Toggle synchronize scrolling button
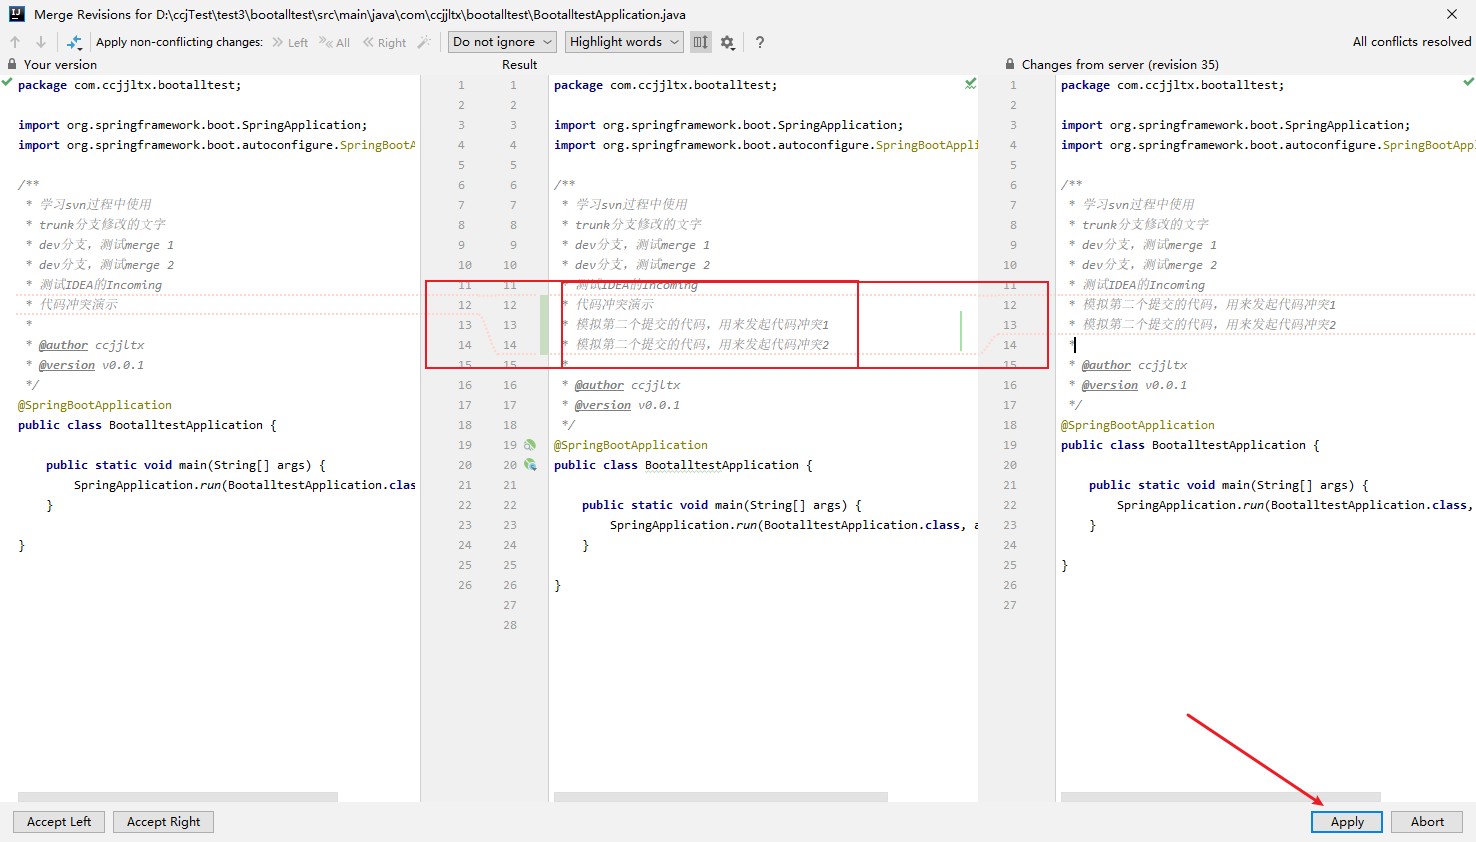This screenshot has height=842, width=1476. pyautogui.click(x=700, y=42)
